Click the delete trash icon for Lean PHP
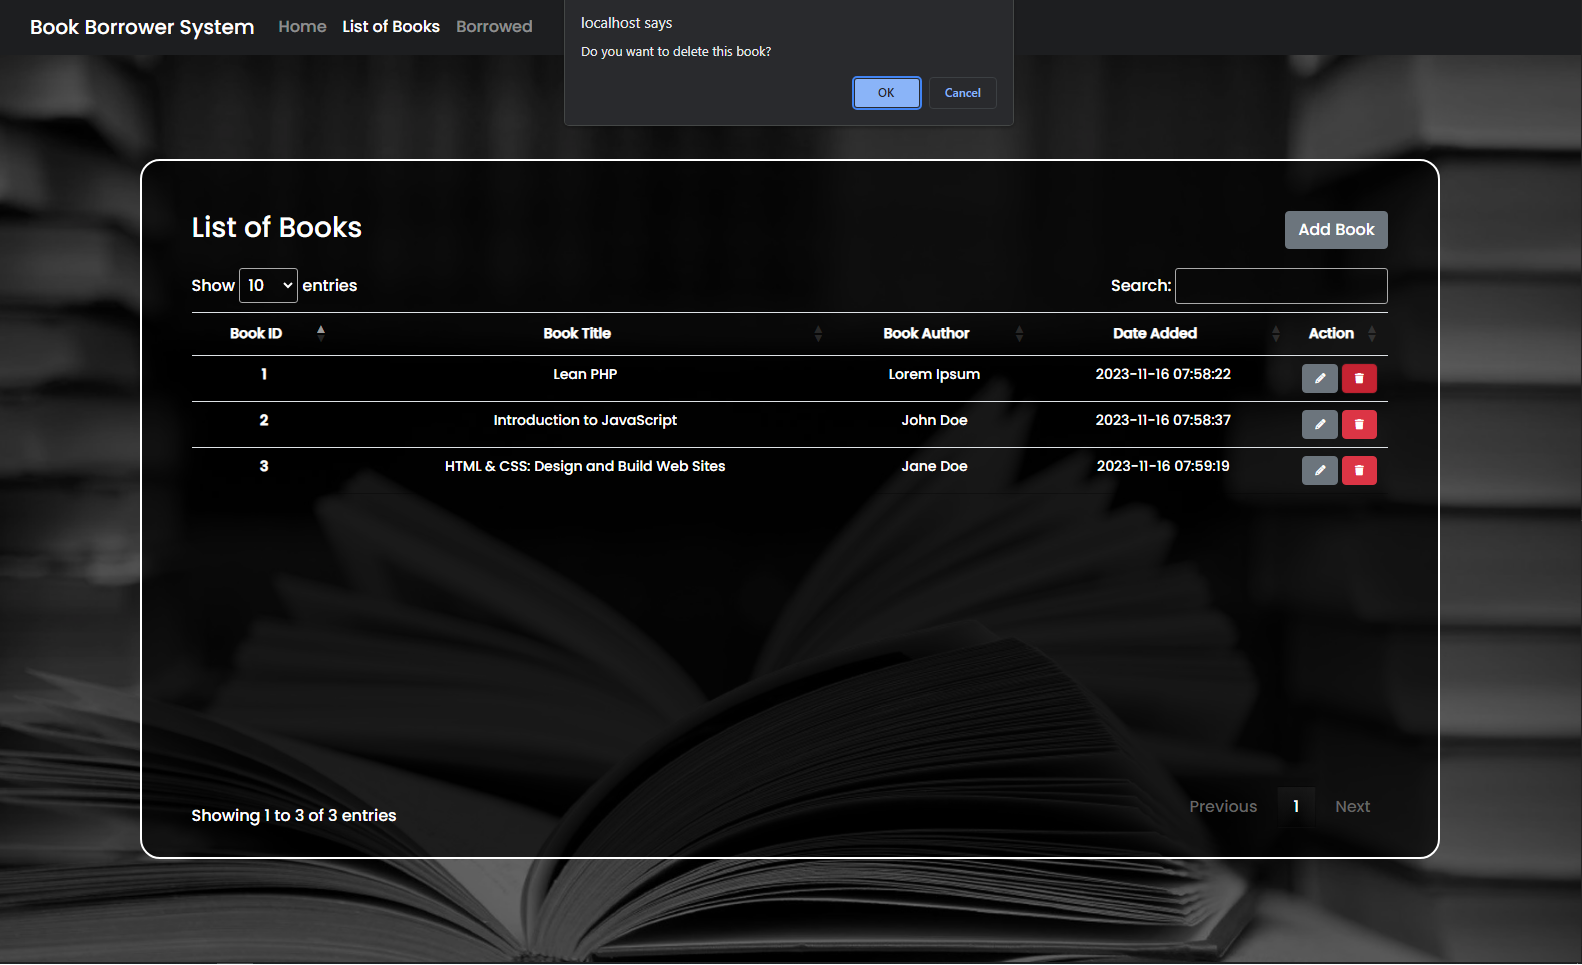1582x965 pixels. tap(1359, 378)
